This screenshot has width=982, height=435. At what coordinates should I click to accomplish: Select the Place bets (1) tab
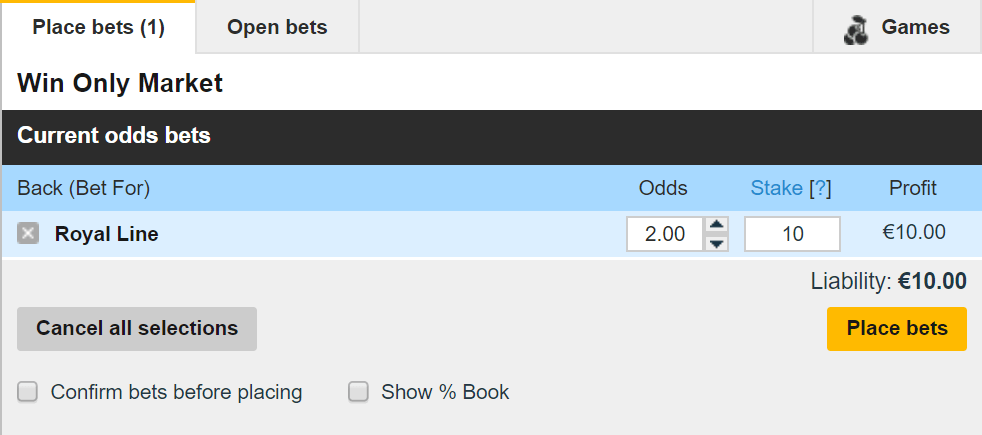pyautogui.click(x=98, y=27)
